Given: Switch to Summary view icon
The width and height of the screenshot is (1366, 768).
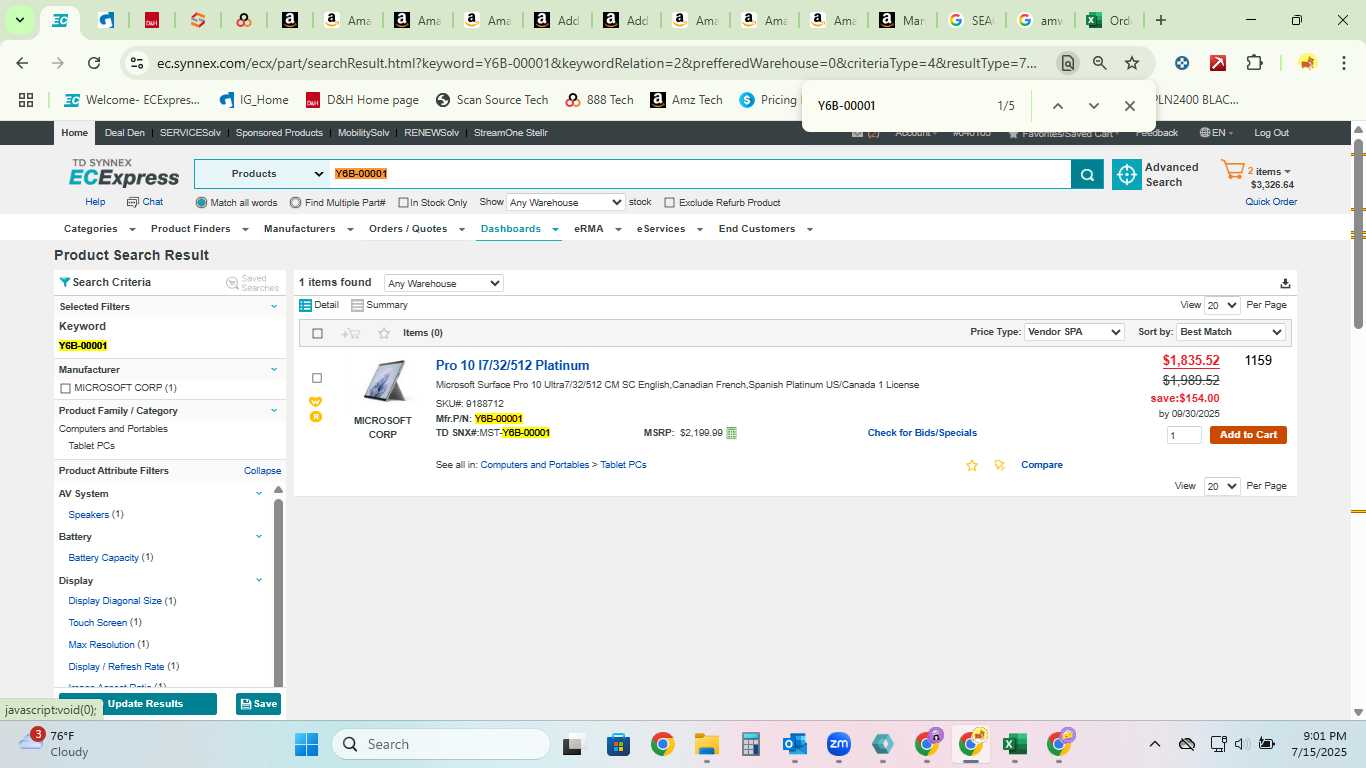Looking at the screenshot, I should (x=357, y=305).
